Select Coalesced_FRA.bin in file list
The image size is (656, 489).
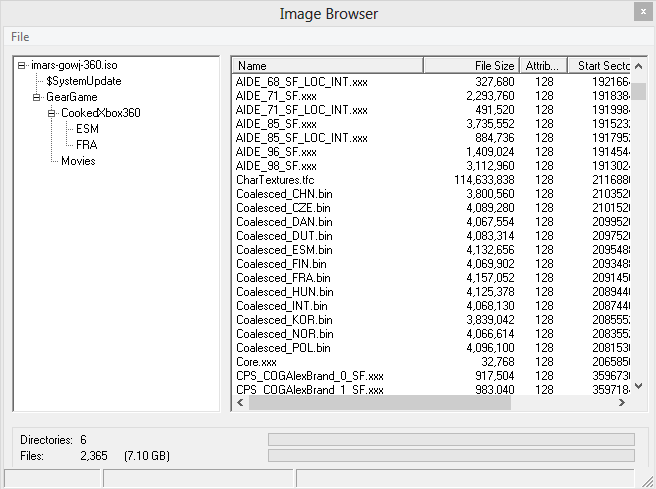[283, 278]
